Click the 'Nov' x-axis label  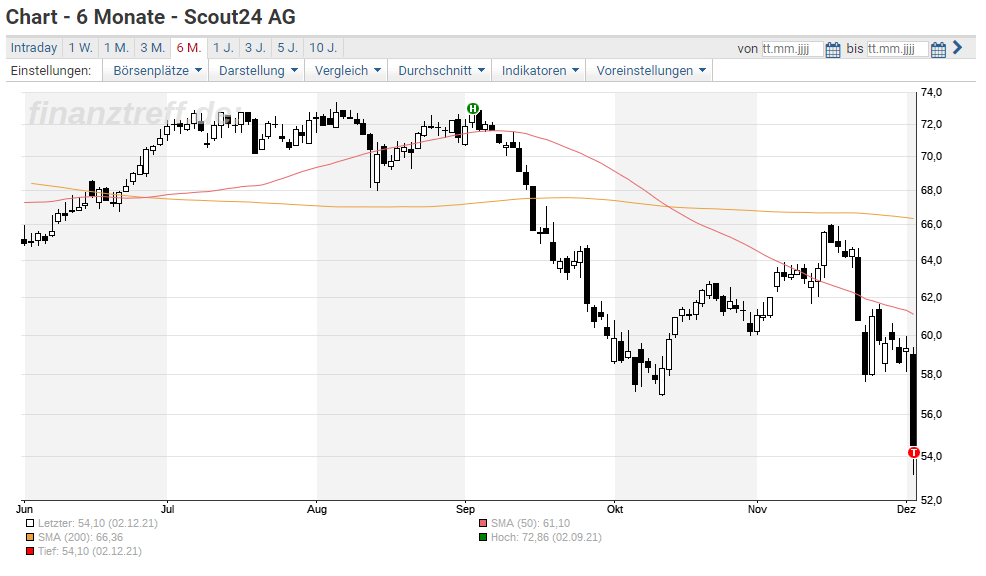[757, 509]
